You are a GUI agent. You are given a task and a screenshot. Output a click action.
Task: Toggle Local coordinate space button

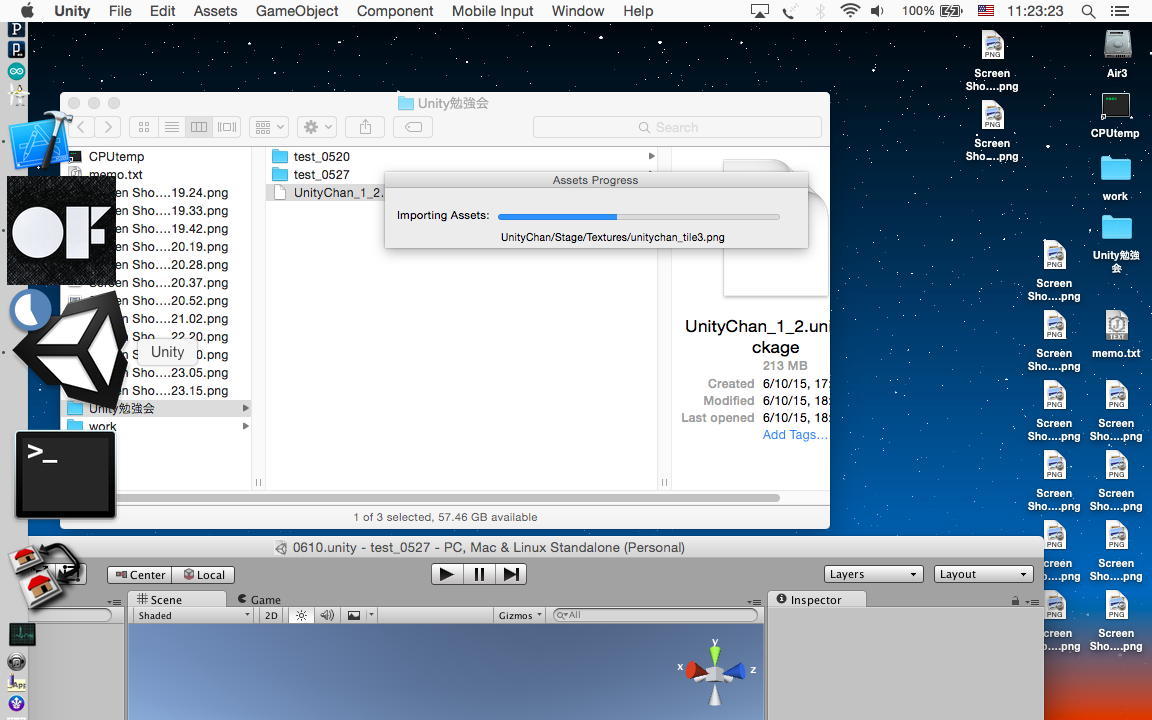pyautogui.click(x=204, y=575)
